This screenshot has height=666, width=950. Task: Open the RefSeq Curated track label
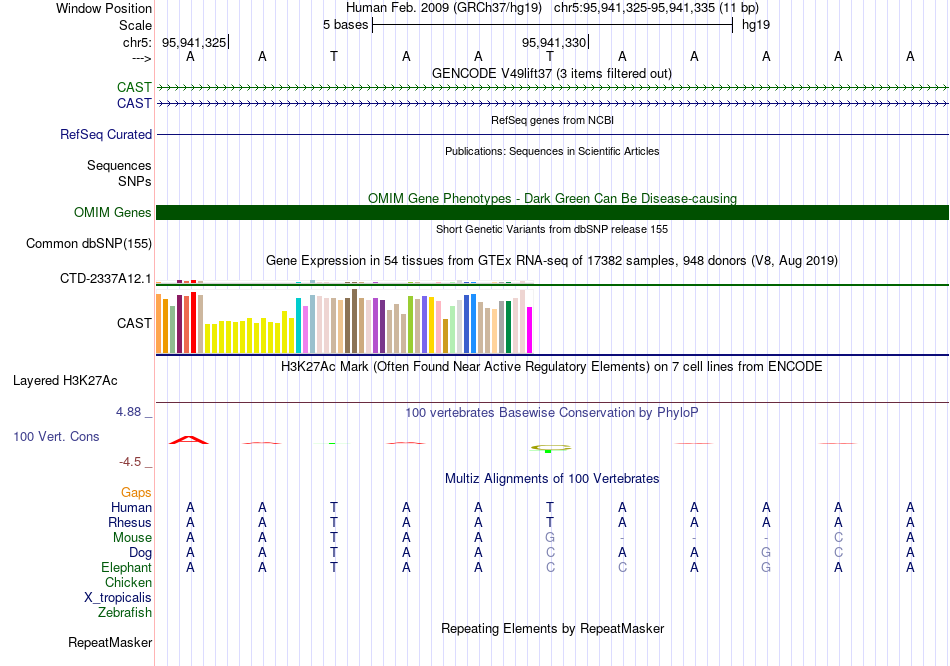click(106, 134)
